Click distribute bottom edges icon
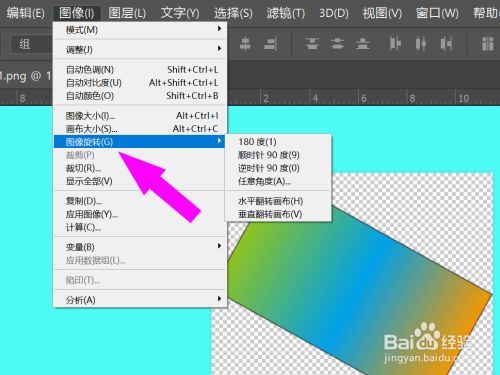 tap(363, 44)
